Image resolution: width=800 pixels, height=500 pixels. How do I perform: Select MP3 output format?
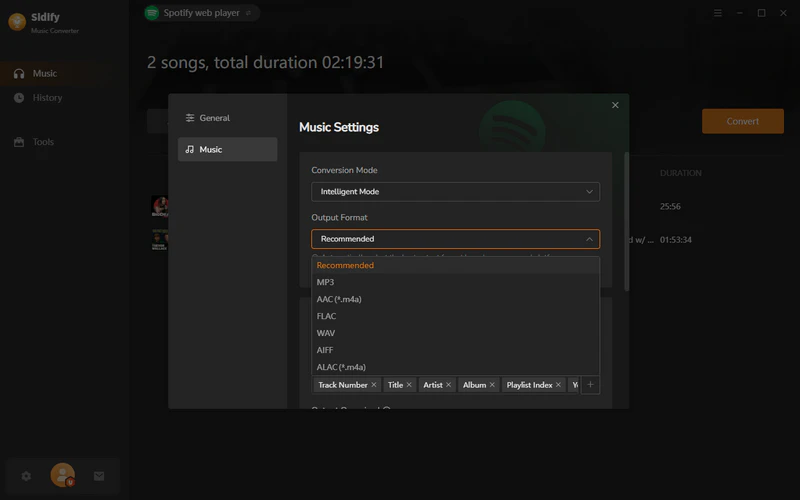[x=456, y=282]
